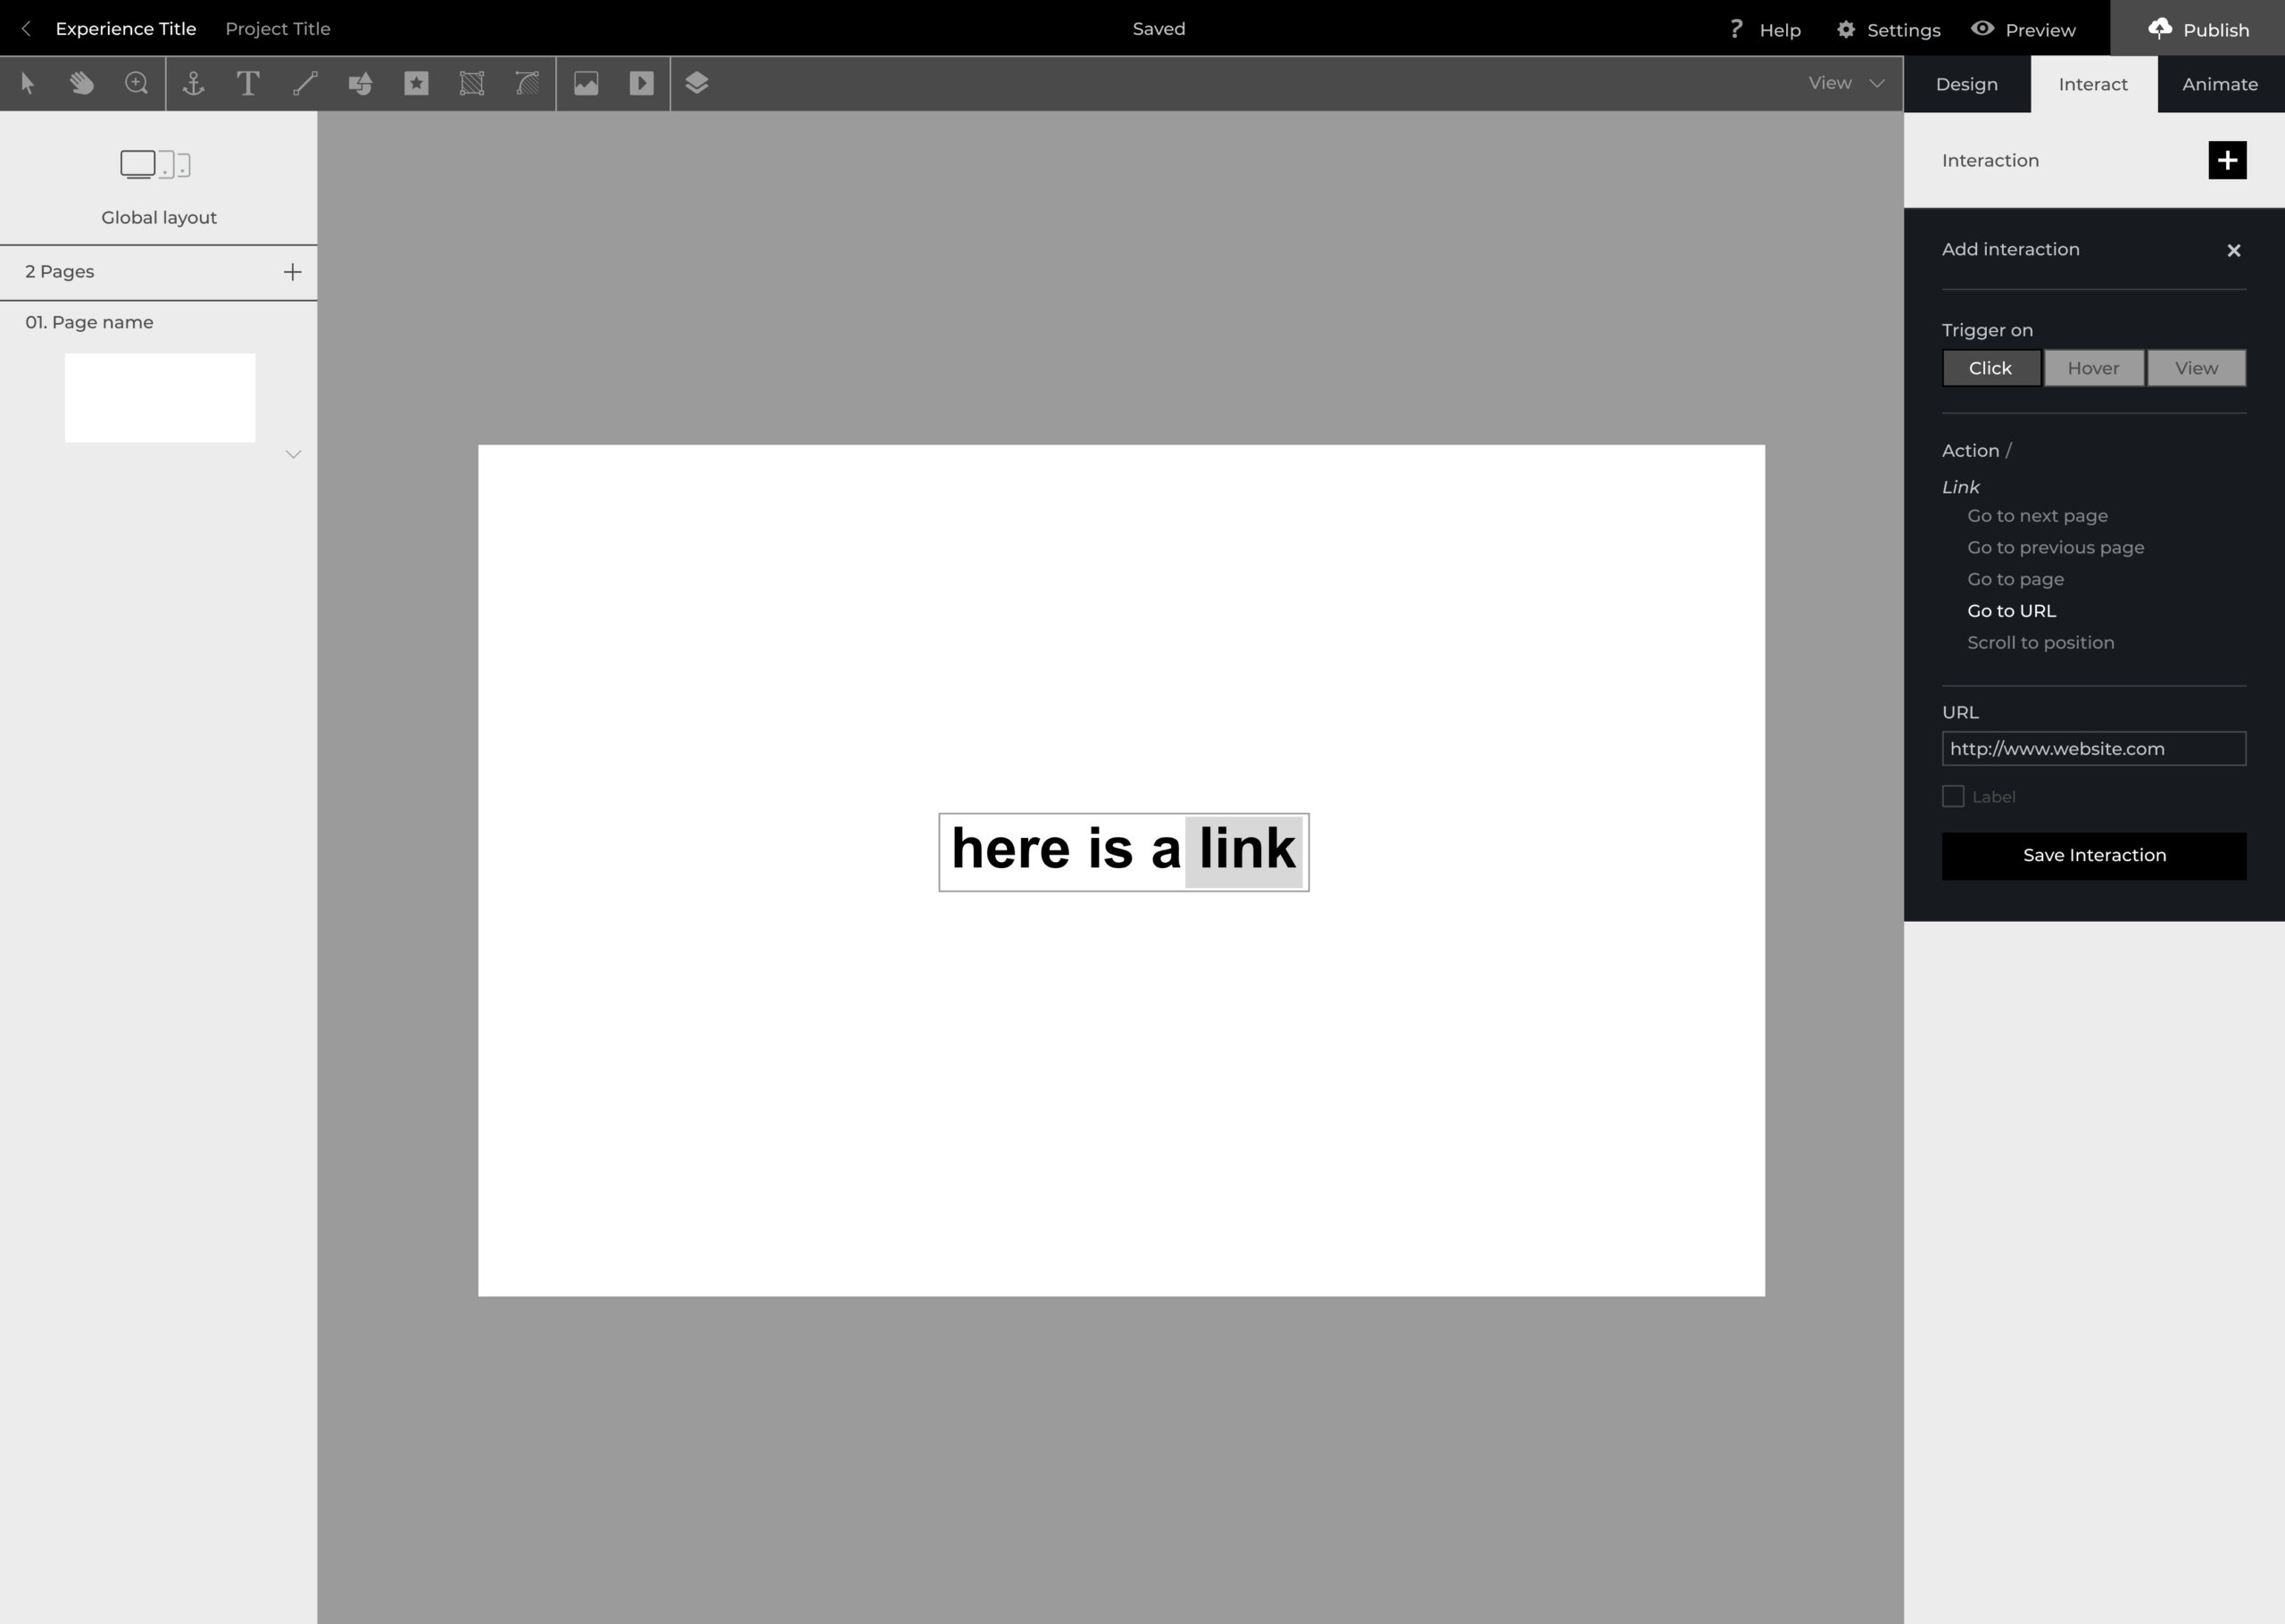The height and width of the screenshot is (1624, 2285).
Task: Set trigger to Click
Action: tap(1991, 368)
